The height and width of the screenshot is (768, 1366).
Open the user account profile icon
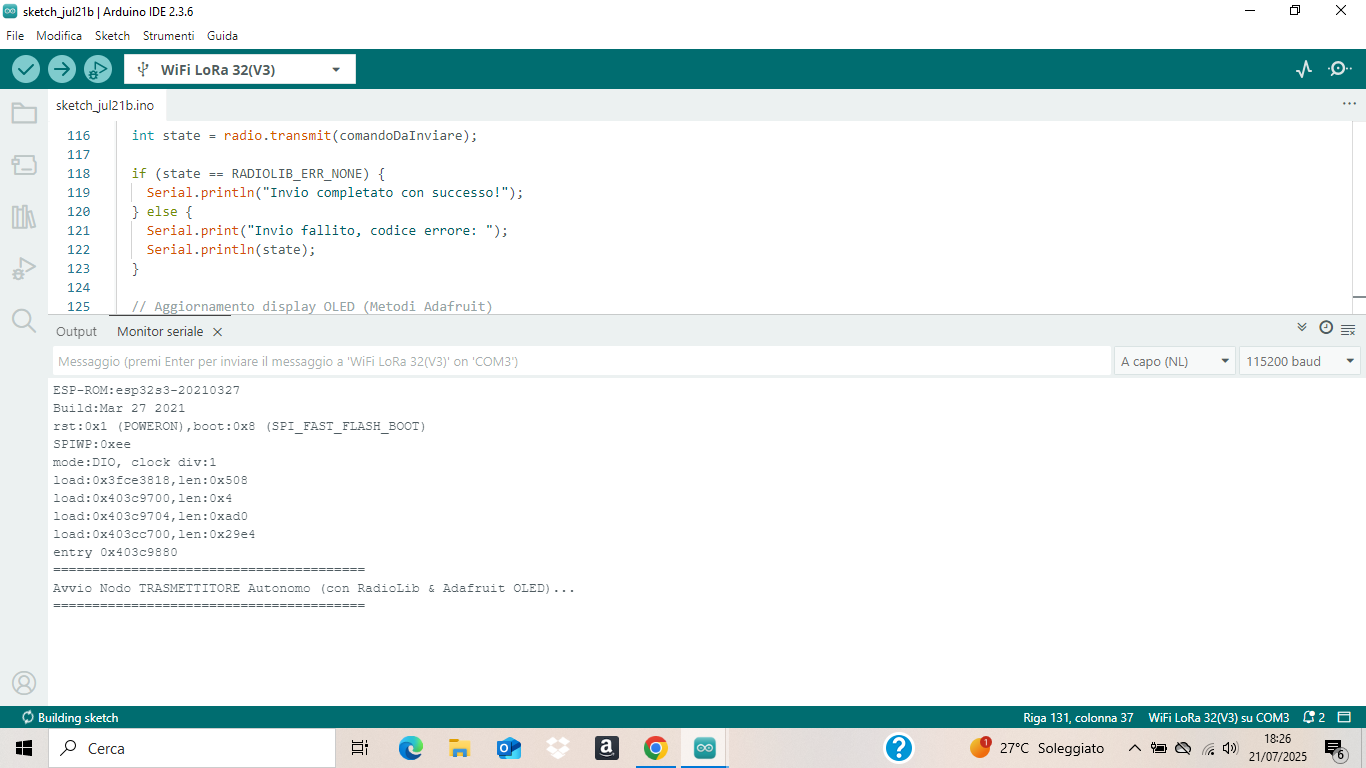pos(24,683)
